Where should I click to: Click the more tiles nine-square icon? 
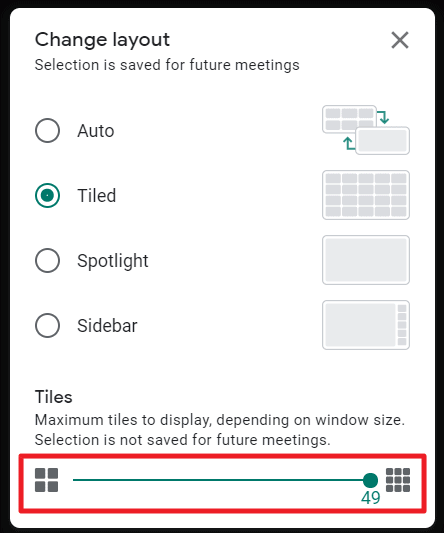(x=398, y=480)
